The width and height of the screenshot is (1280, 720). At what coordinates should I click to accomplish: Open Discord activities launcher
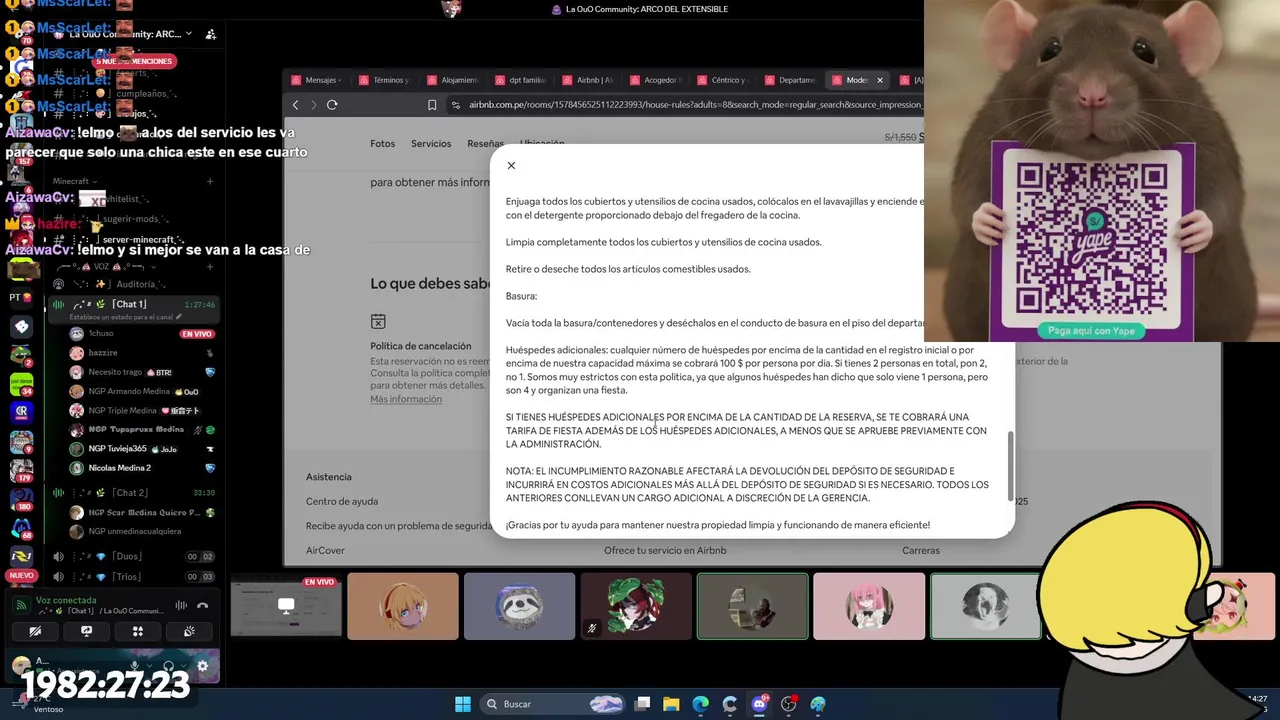tap(138, 631)
